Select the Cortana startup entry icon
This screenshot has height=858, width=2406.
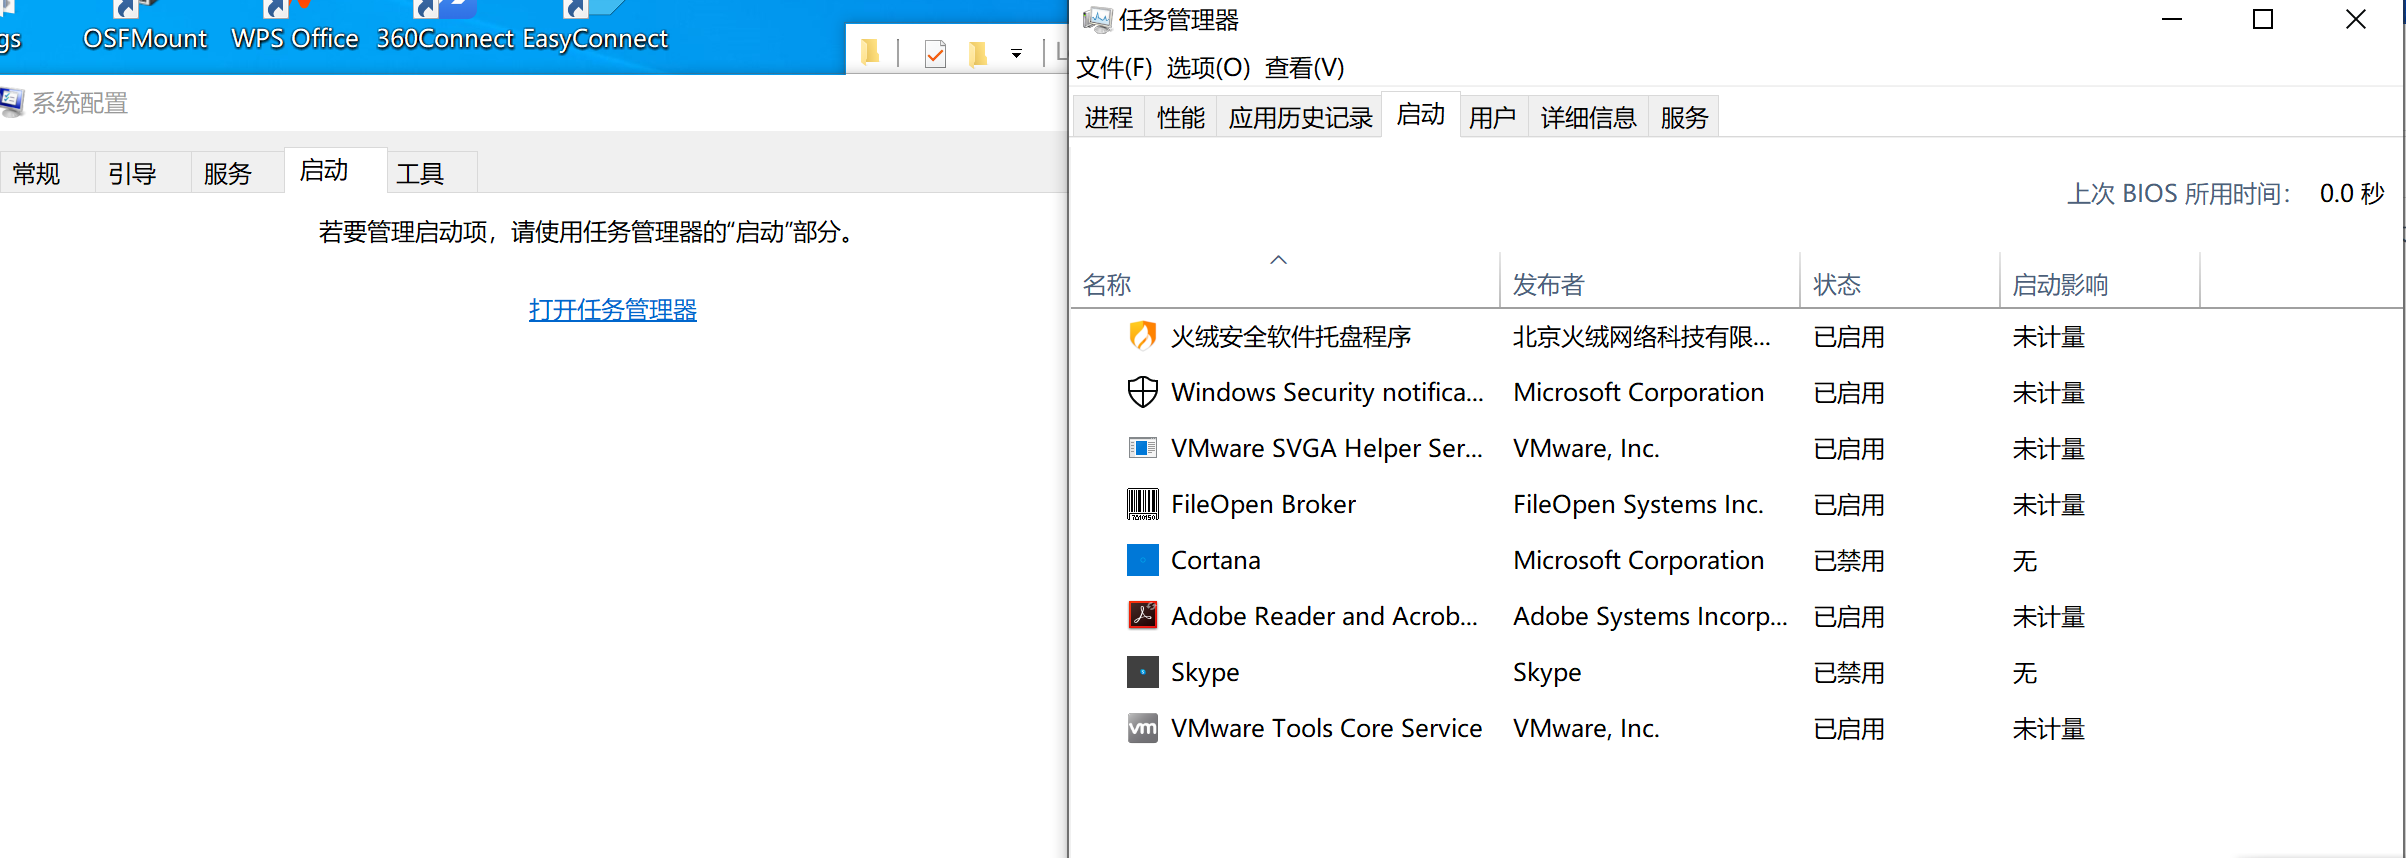1142,560
